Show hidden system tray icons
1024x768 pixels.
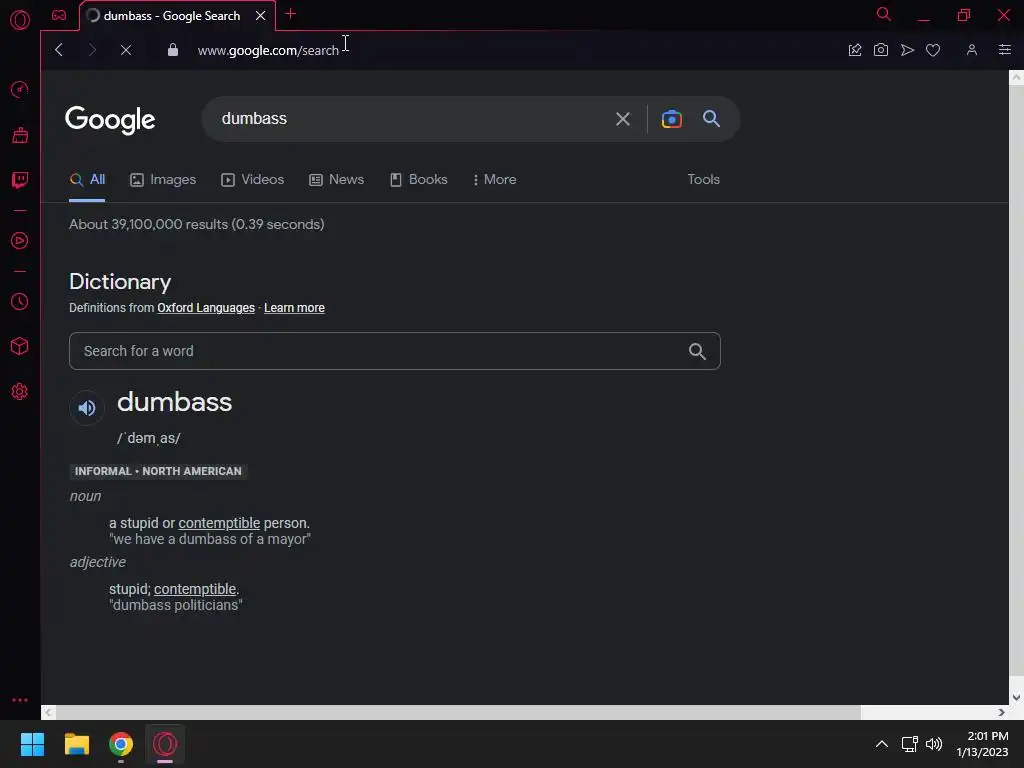[881, 744]
